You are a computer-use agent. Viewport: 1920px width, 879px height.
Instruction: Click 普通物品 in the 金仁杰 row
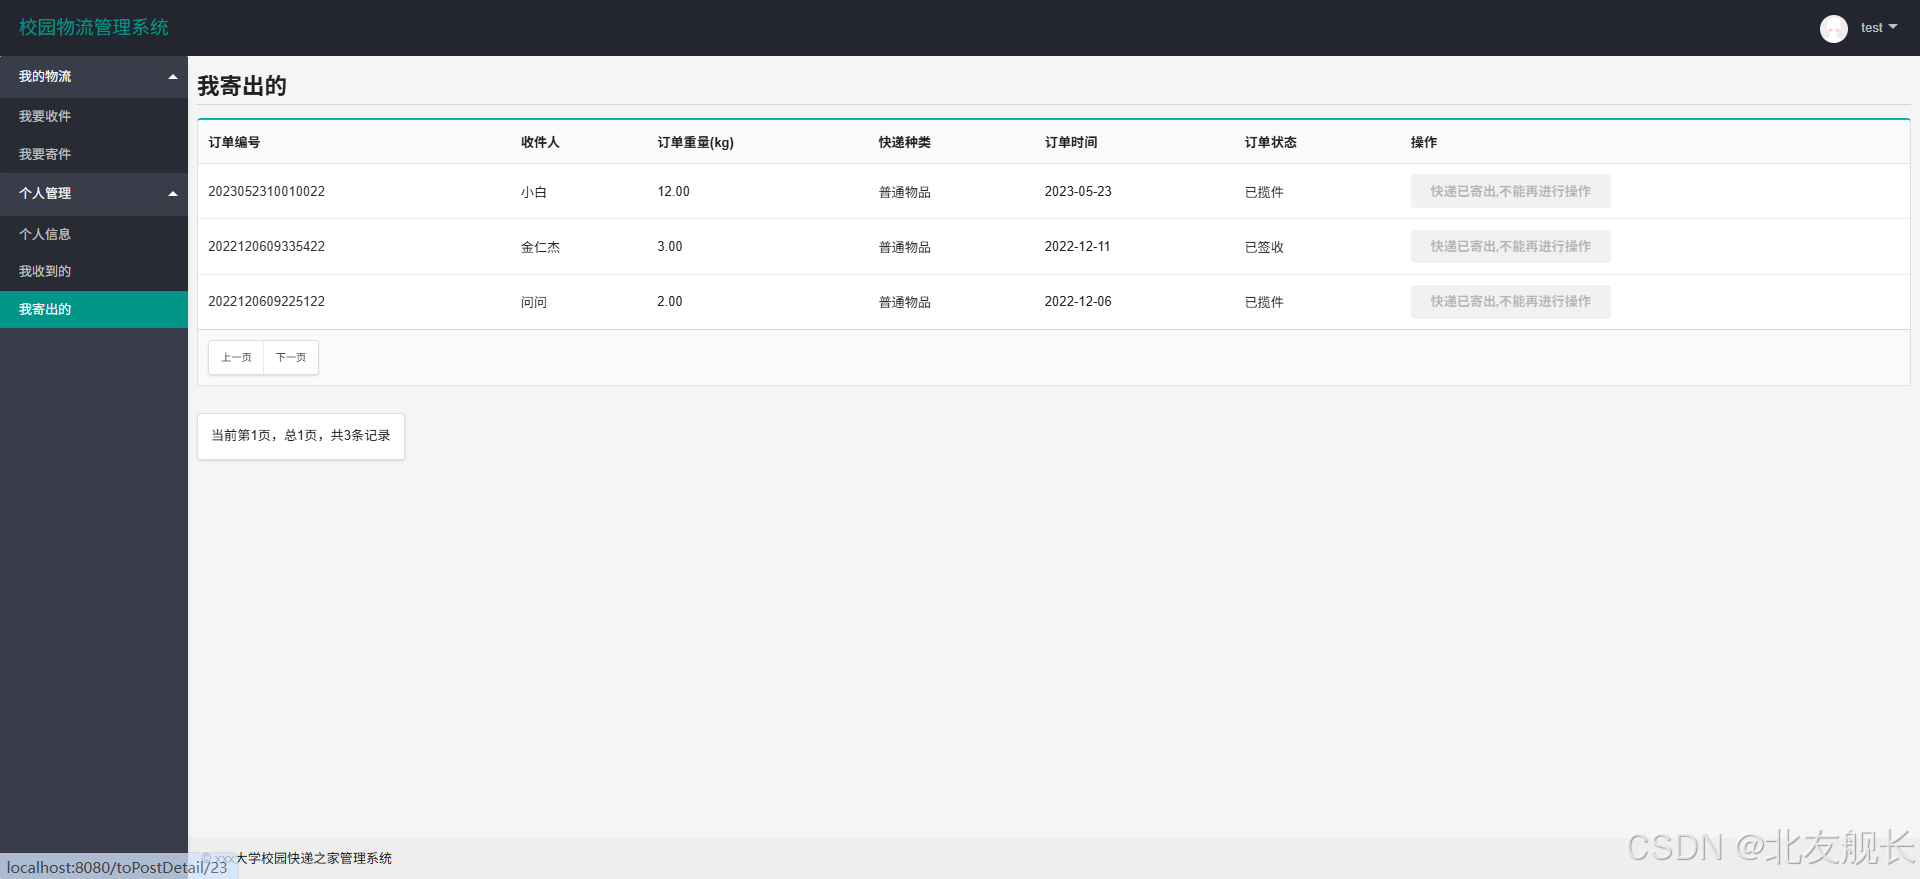[904, 247]
